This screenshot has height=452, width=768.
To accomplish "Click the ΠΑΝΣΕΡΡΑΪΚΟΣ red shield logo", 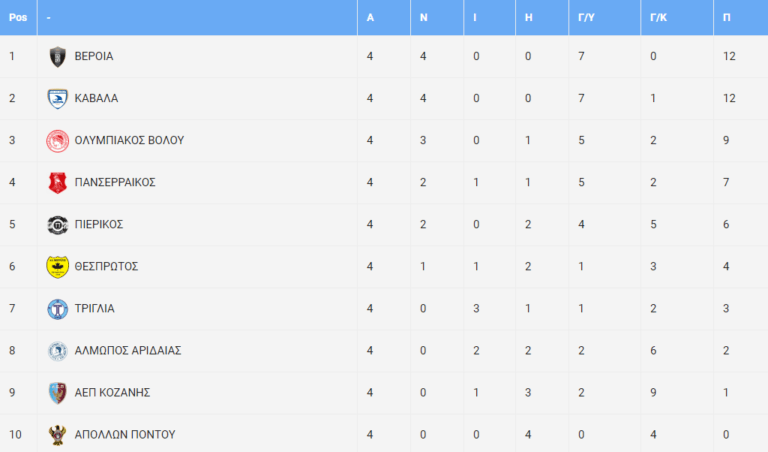I will pos(57,183).
